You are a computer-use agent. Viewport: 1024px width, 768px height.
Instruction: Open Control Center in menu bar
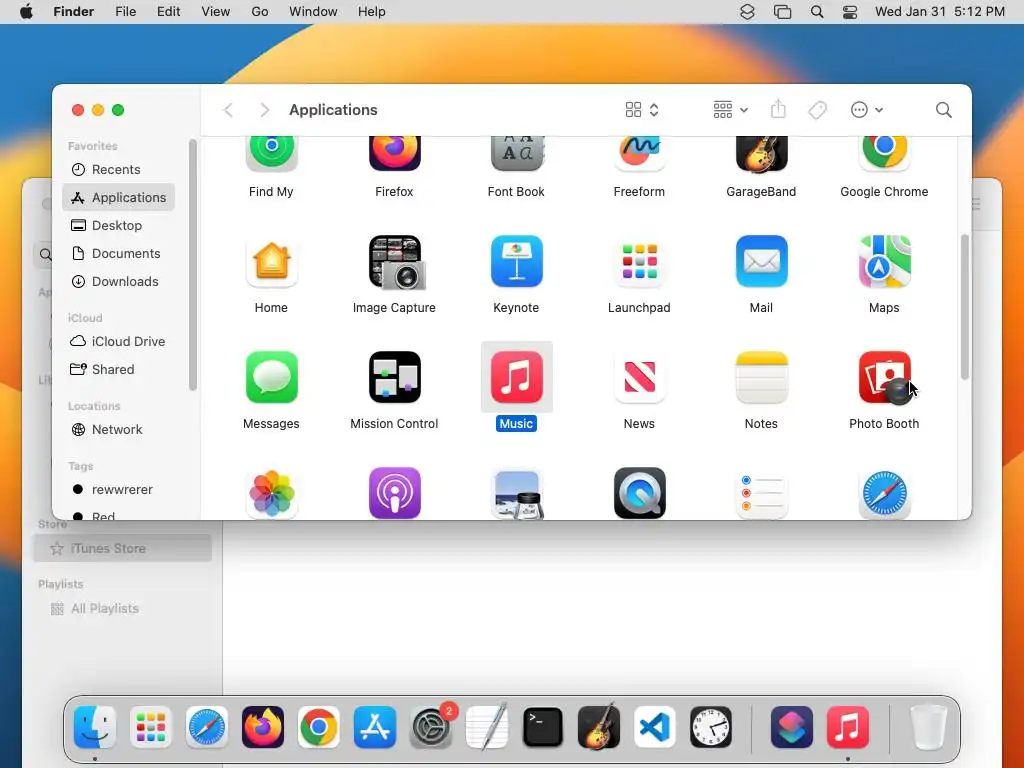click(850, 12)
